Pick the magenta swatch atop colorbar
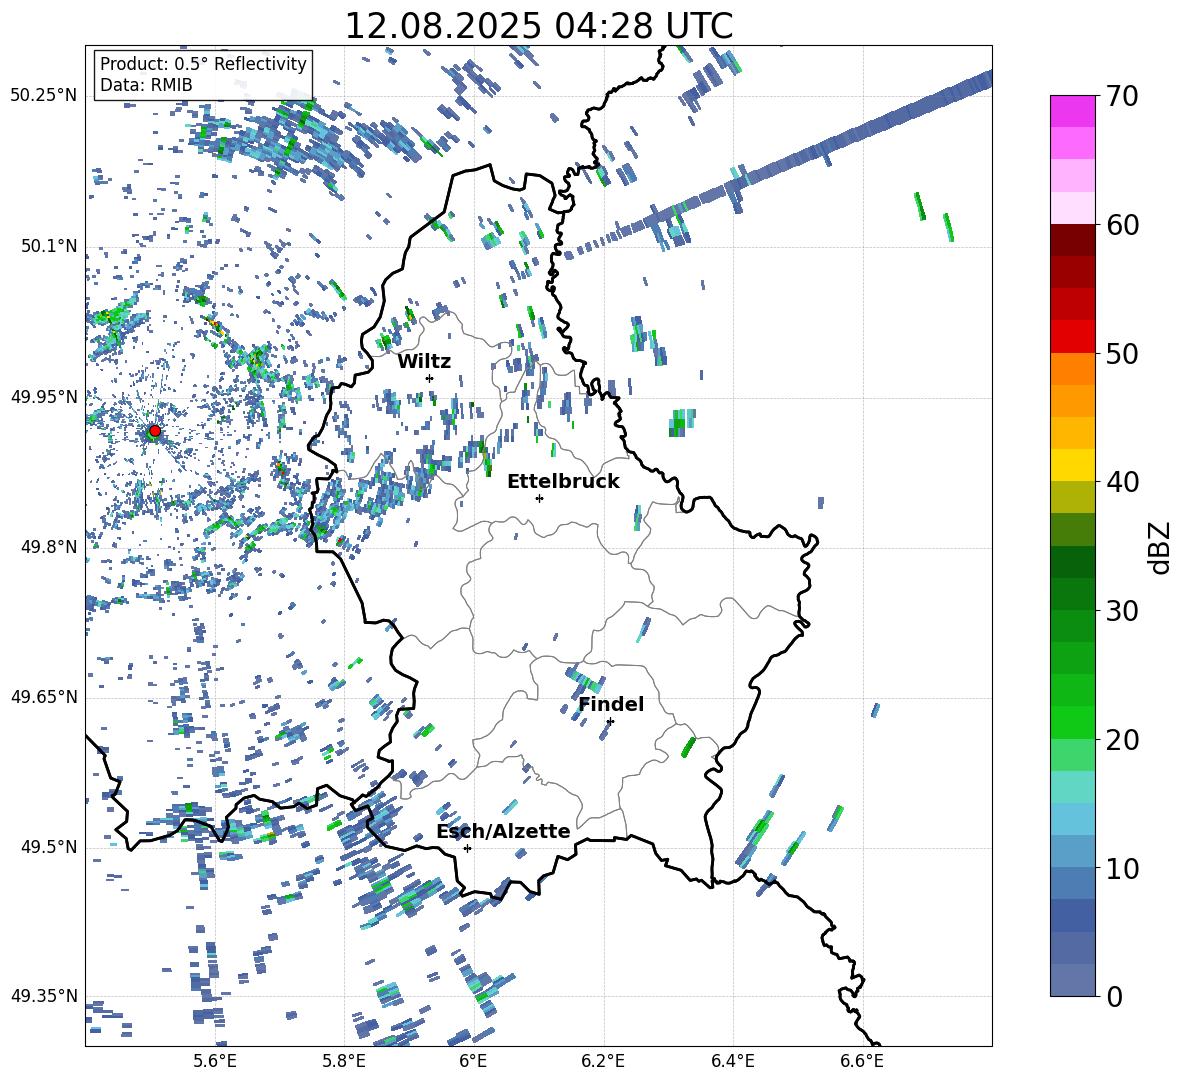This screenshot has height=1081, width=1184. (1072, 111)
